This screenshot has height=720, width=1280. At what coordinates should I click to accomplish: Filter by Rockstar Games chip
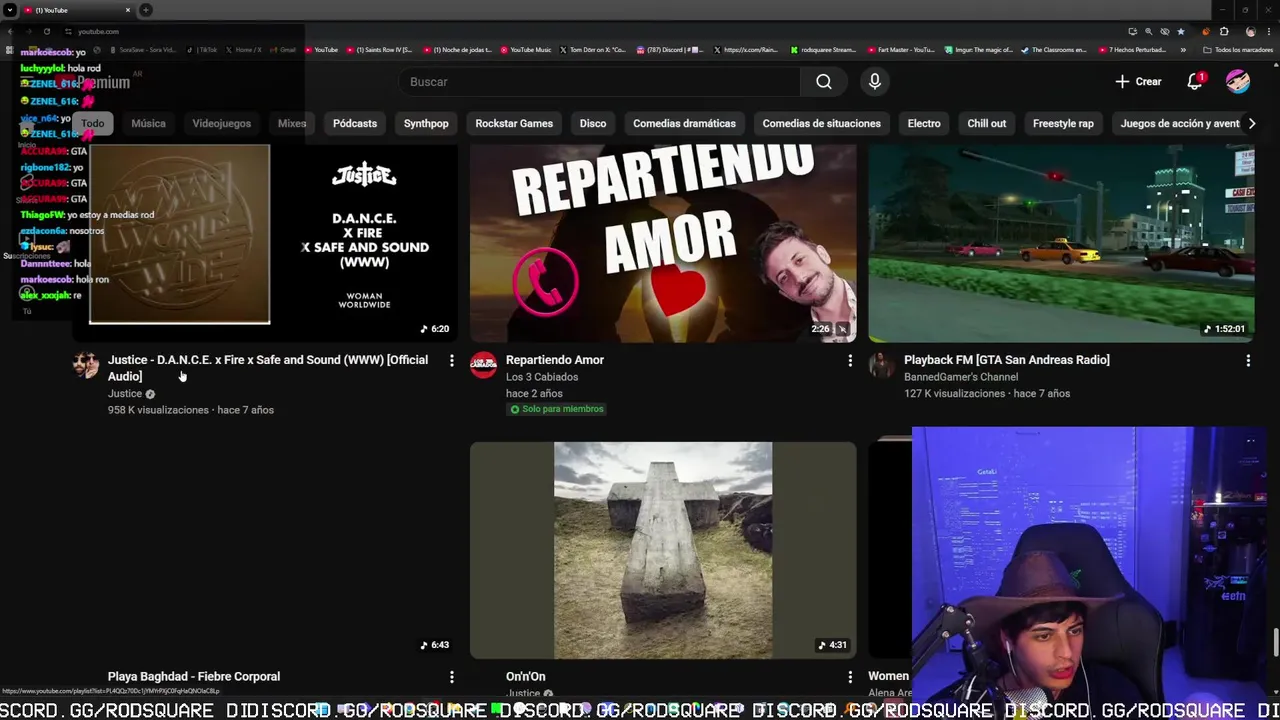tap(514, 123)
